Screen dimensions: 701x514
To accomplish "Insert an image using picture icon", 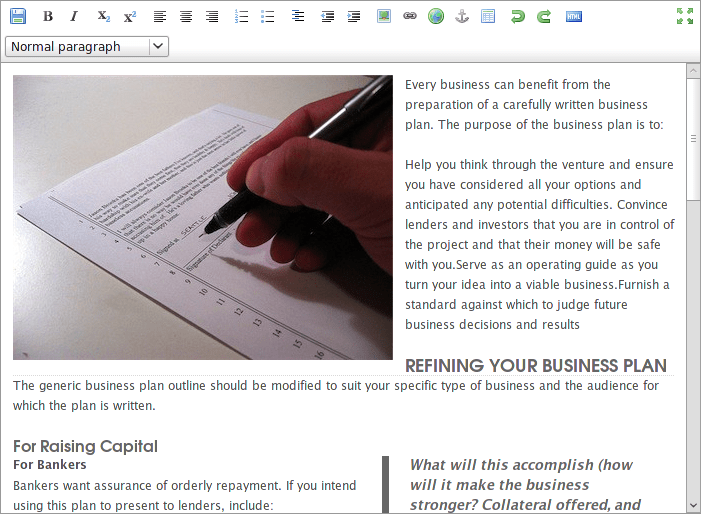I will point(384,17).
